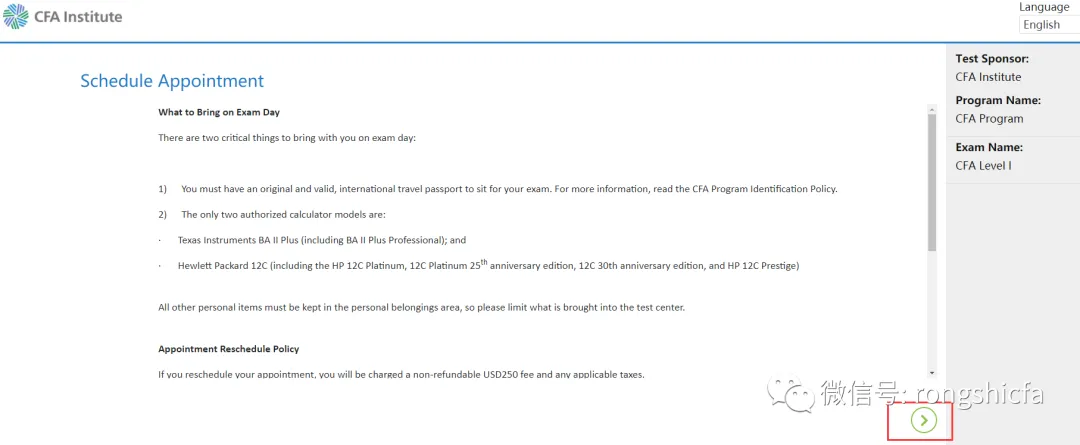Image resolution: width=1080 pixels, height=445 pixels.
Task: Click the Language label above the dropdown
Action: (x=1044, y=7)
